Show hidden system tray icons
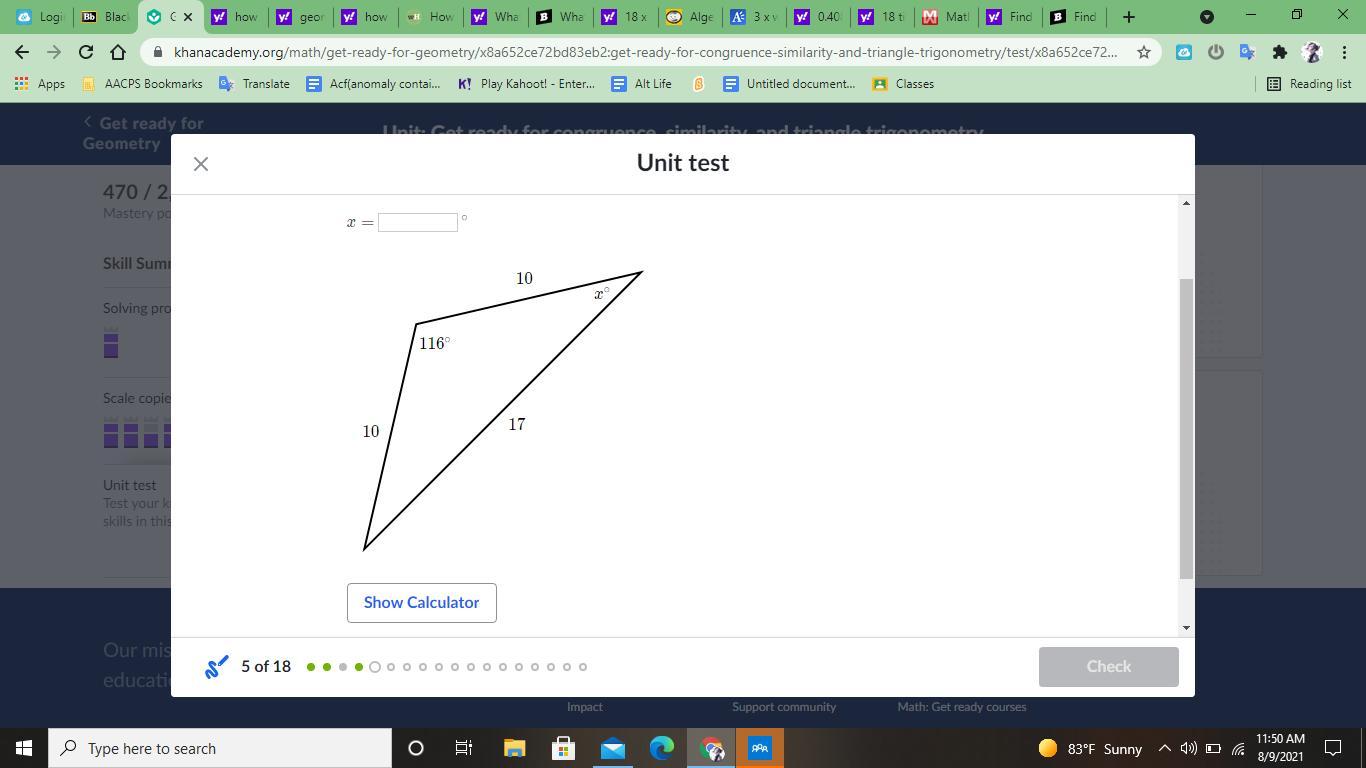 [1165, 748]
